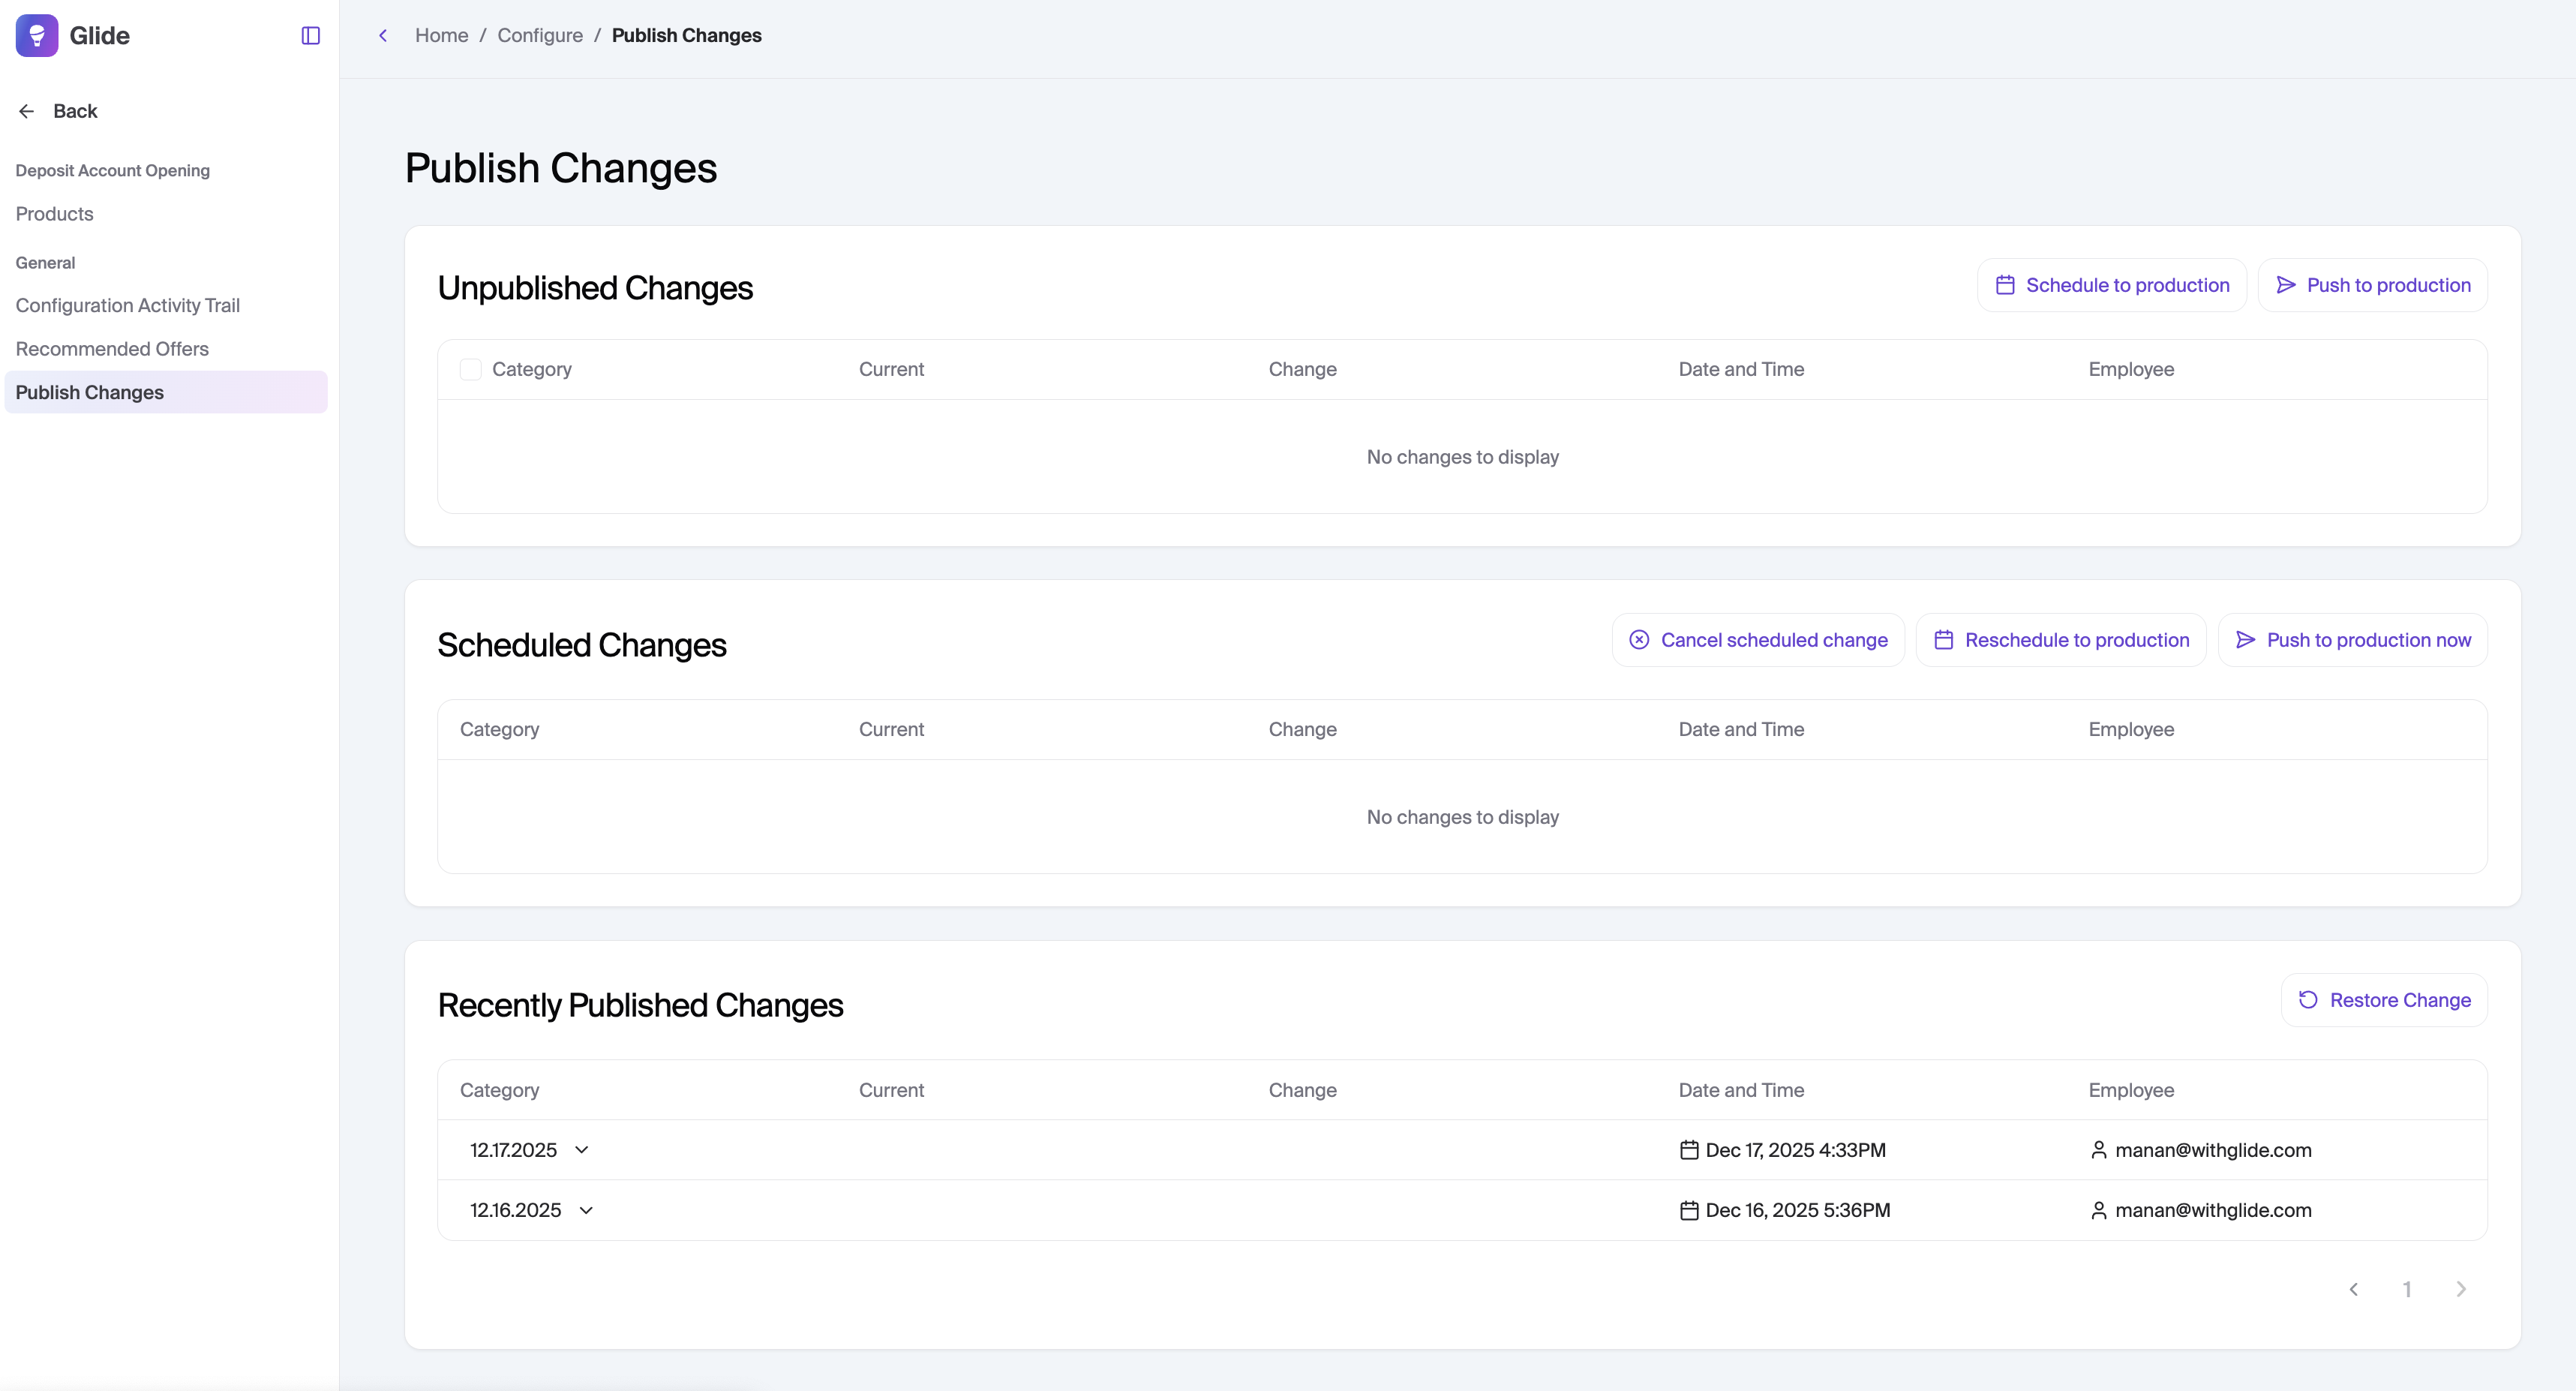Expand the 12.16.2025 published change row
The image size is (2576, 1391).
586,1210
